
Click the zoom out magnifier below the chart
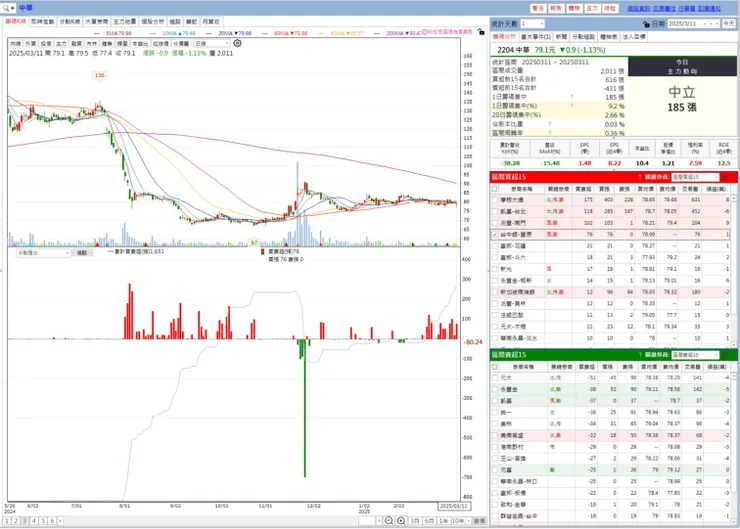[389, 521]
